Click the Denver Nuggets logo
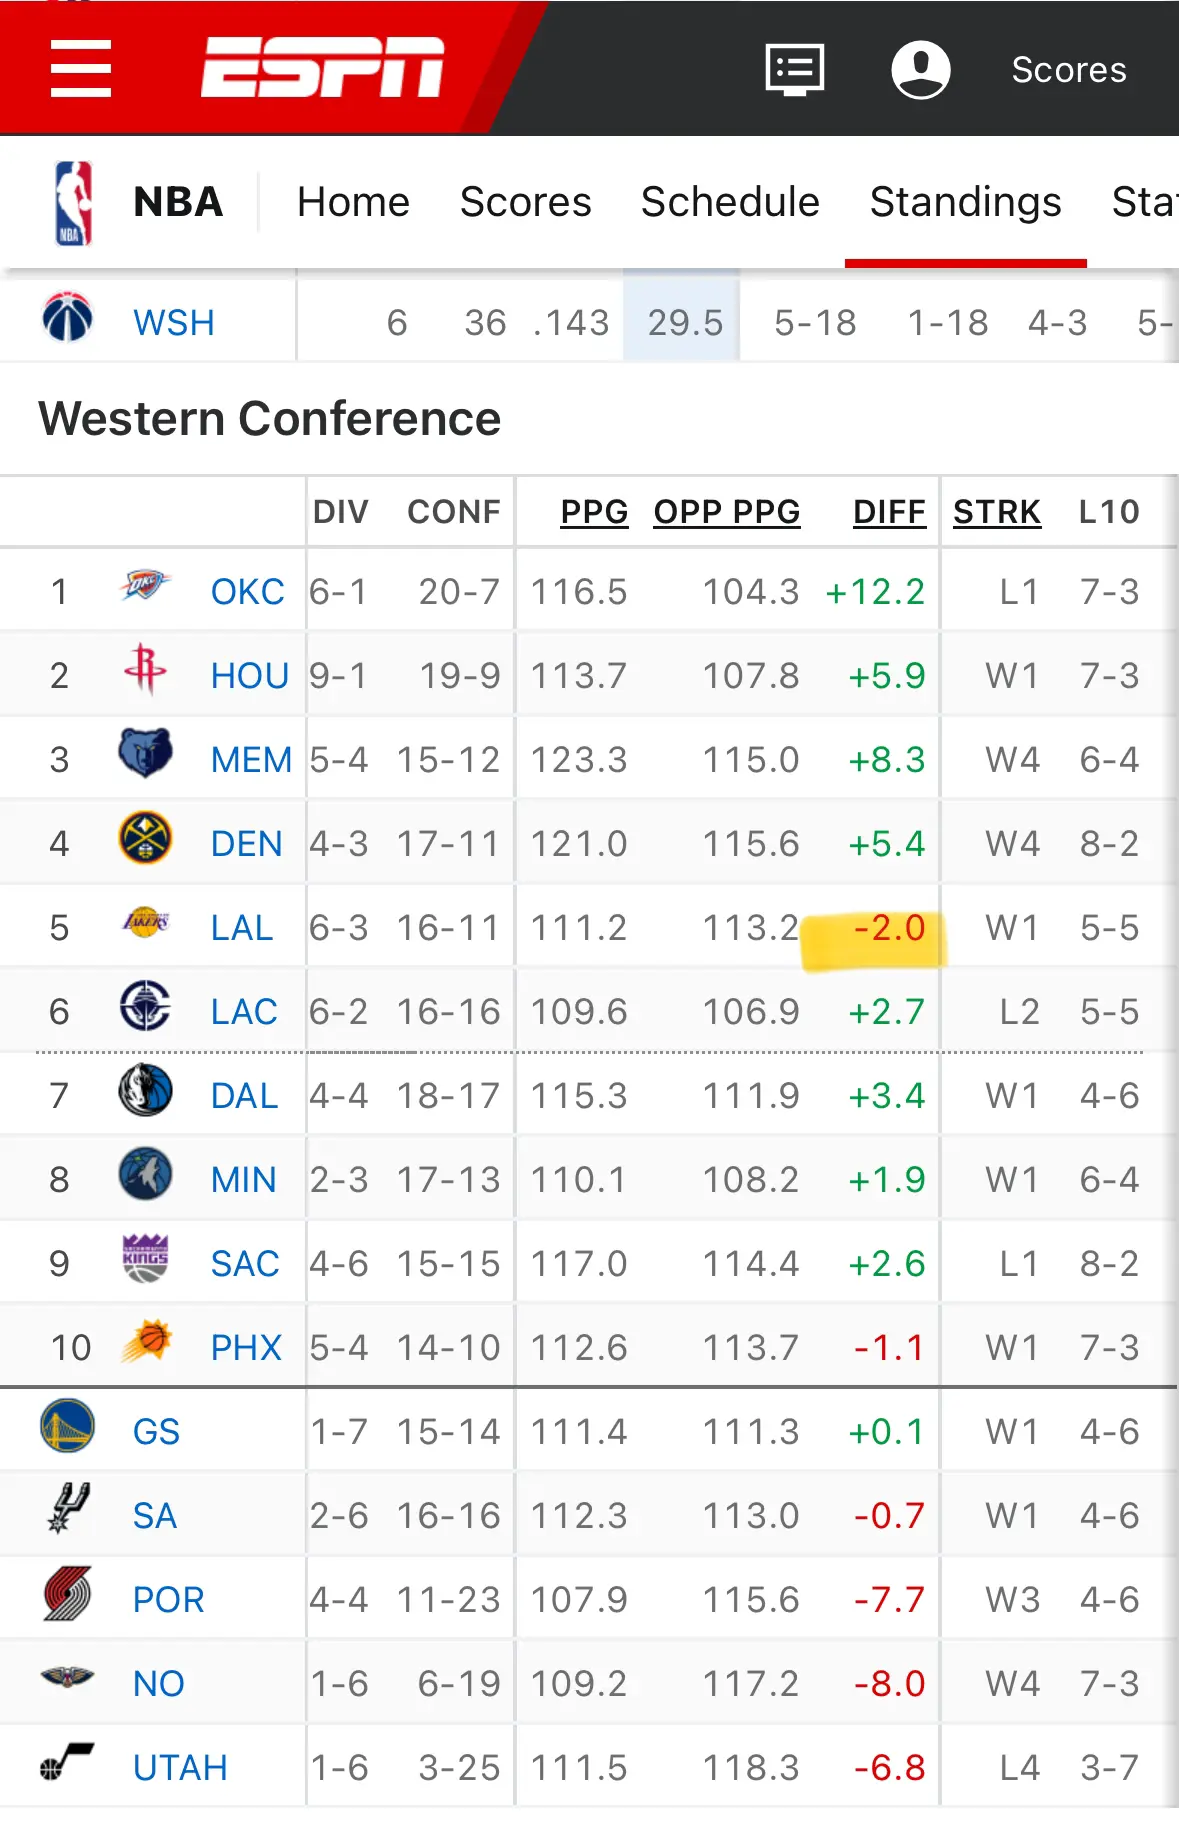Screen dimensions: 1179x1824 (x=145, y=838)
